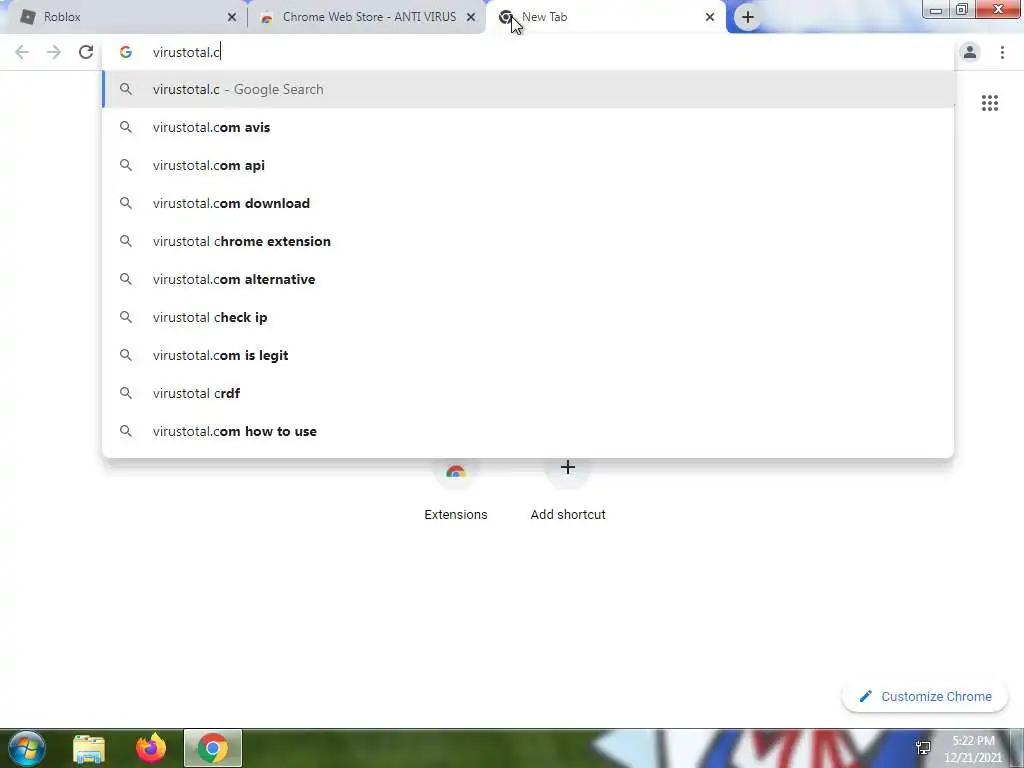The height and width of the screenshot is (768, 1024).
Task: Choose suggestion 'virustotal crdf'
Action: [x=528, y=393]
